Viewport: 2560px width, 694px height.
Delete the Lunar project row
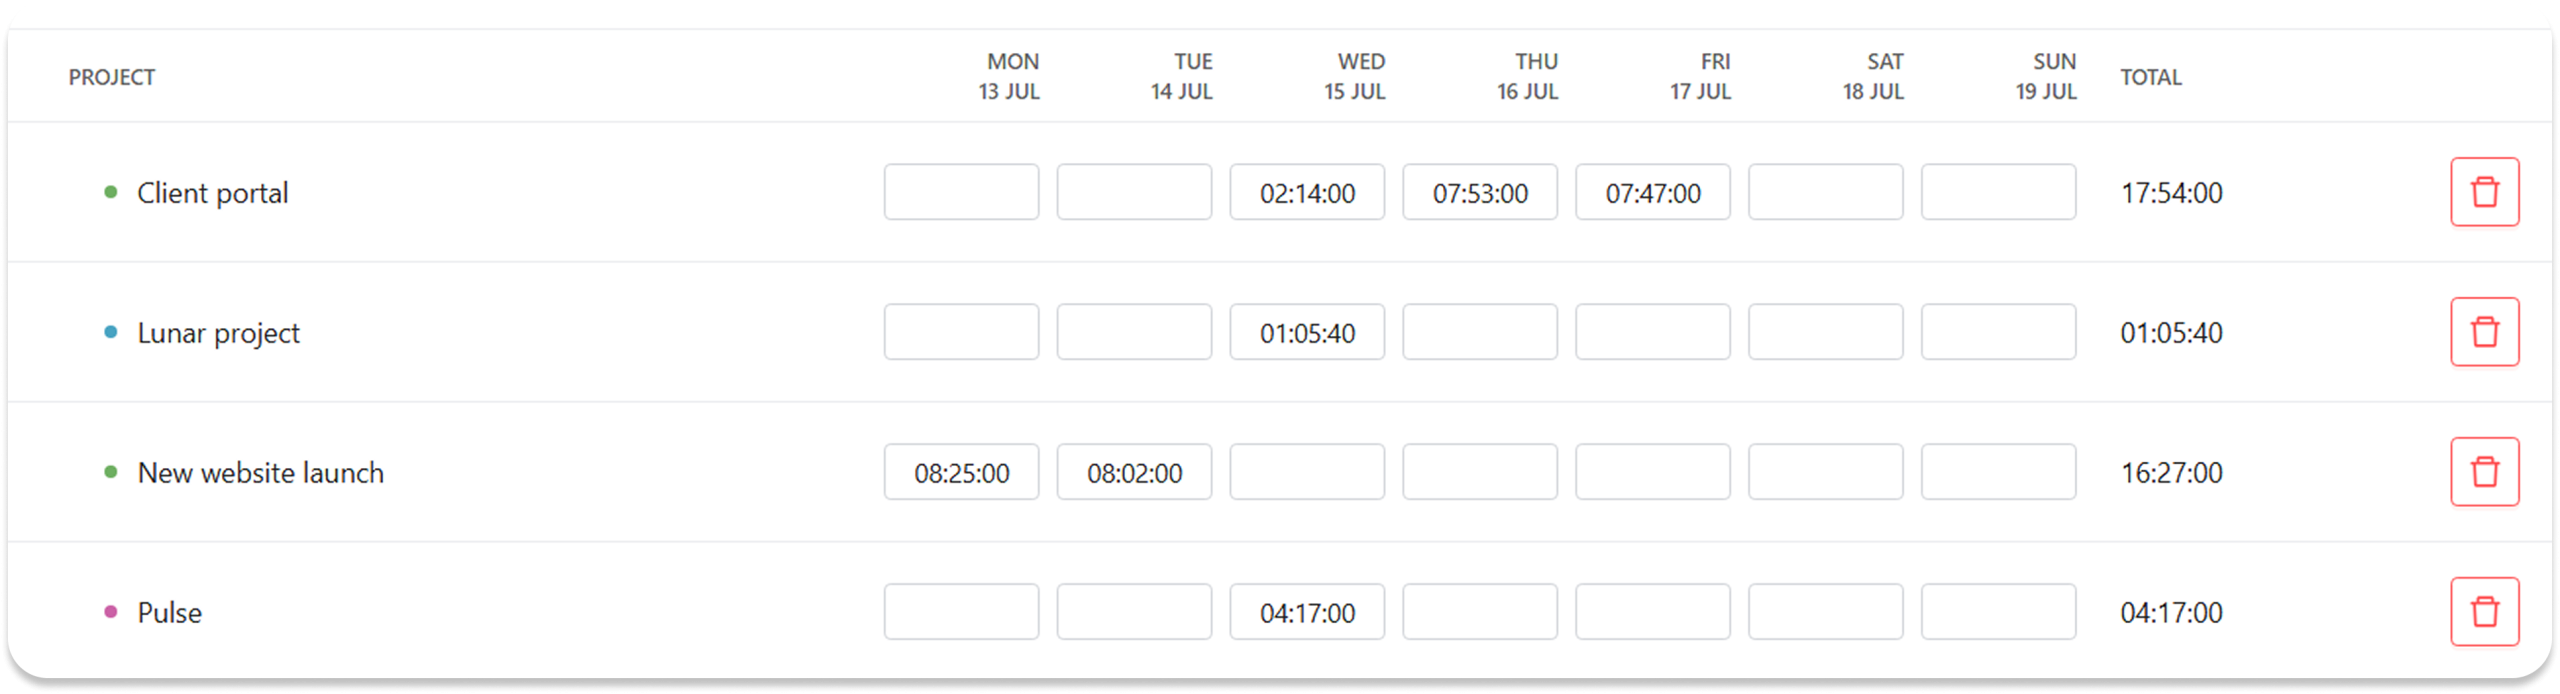[2484, 332]
